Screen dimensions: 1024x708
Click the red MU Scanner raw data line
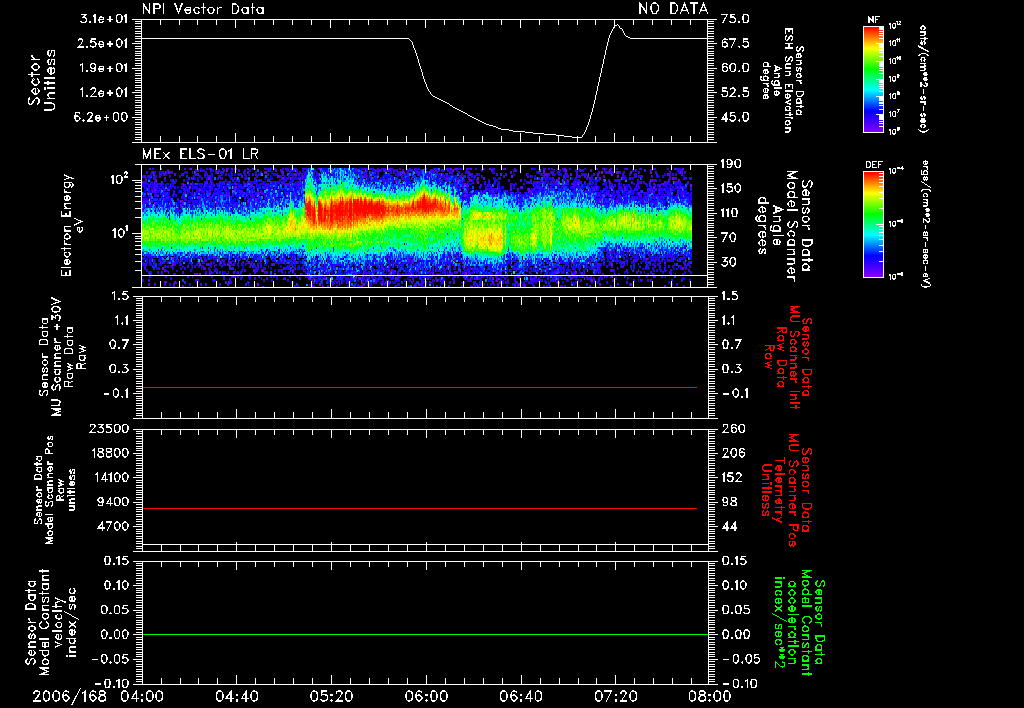tap(419, 387)
